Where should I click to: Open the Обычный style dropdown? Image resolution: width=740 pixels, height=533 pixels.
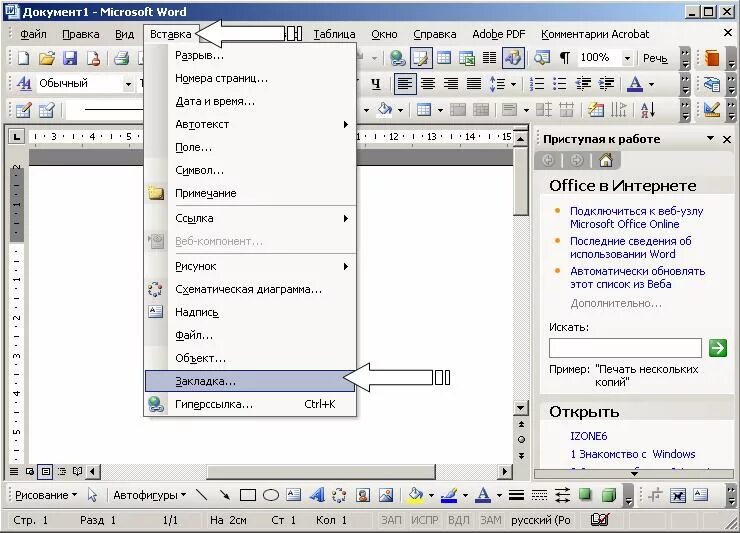click(128, 84)
